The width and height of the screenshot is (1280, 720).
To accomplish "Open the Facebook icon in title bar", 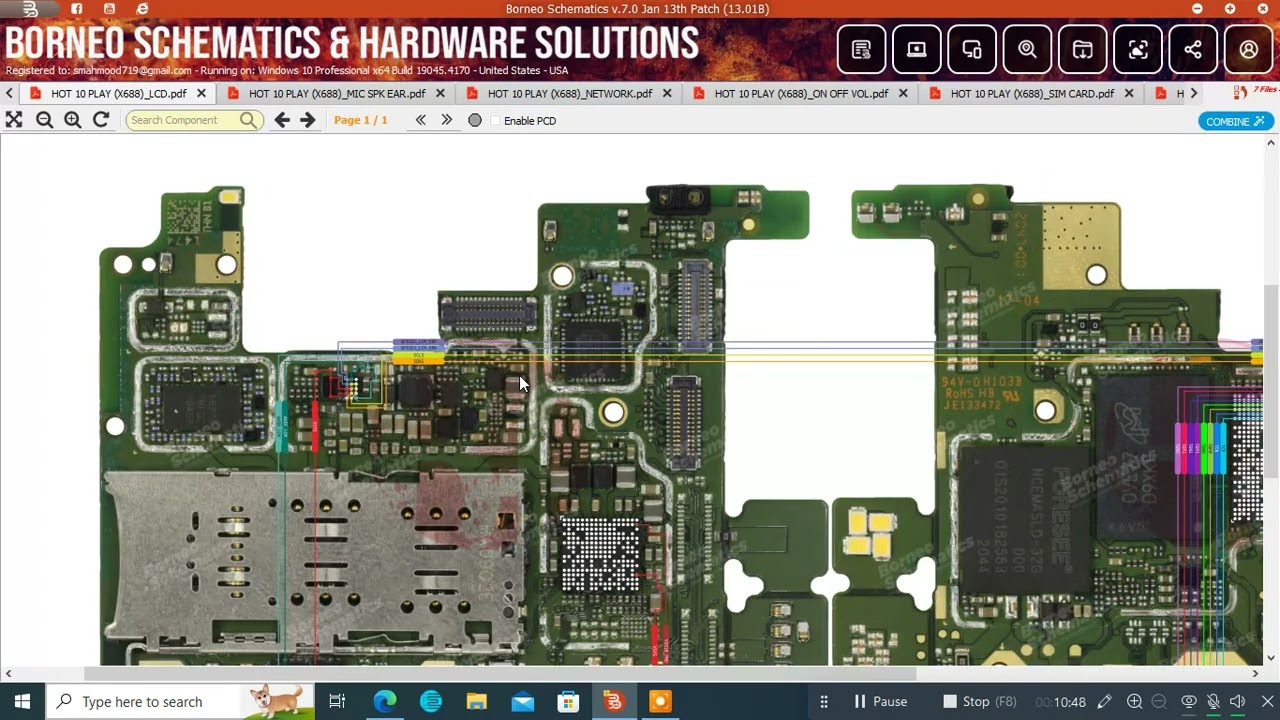I will pyautogui.click(x=76, y=9).
